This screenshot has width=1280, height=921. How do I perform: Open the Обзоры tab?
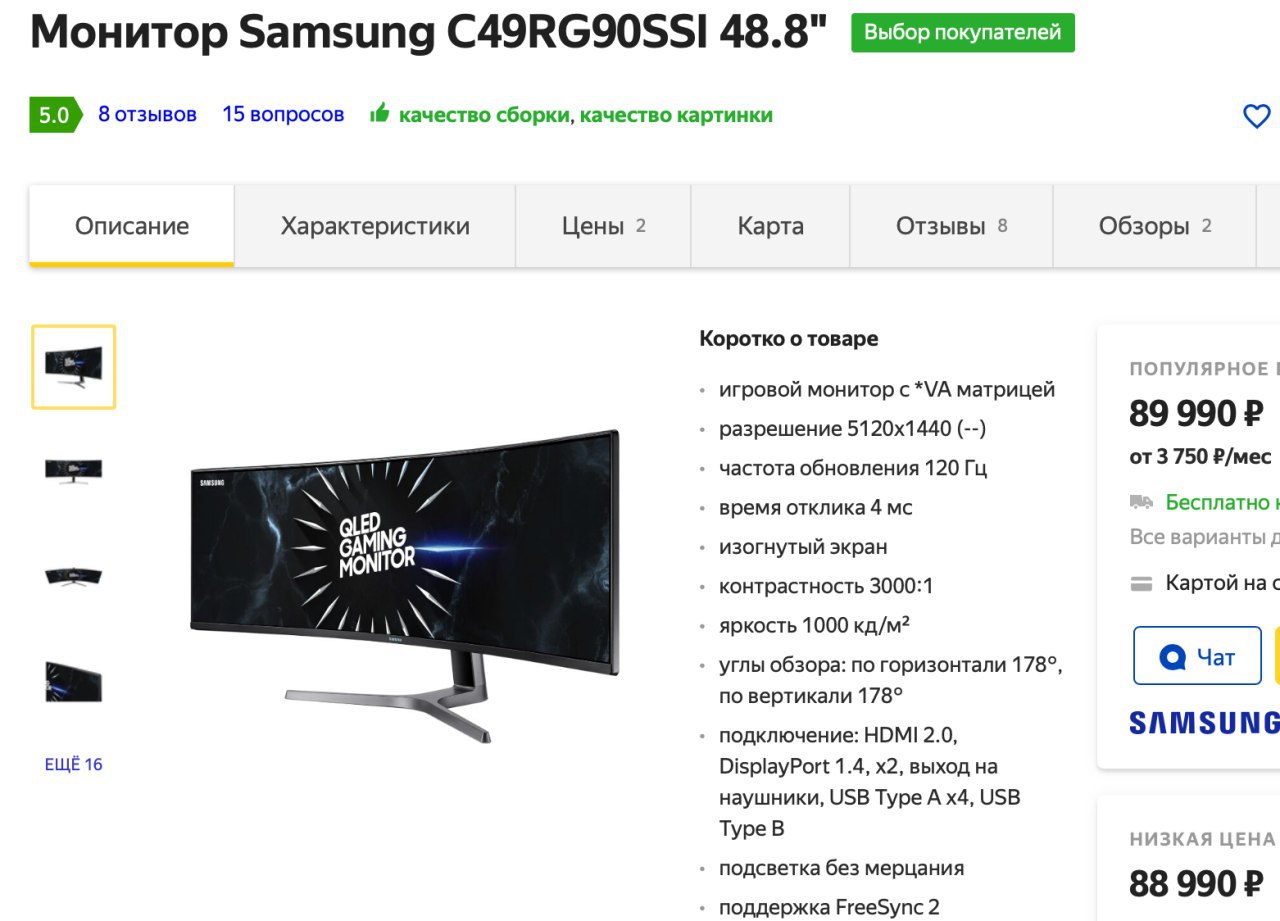point(1154,226)
